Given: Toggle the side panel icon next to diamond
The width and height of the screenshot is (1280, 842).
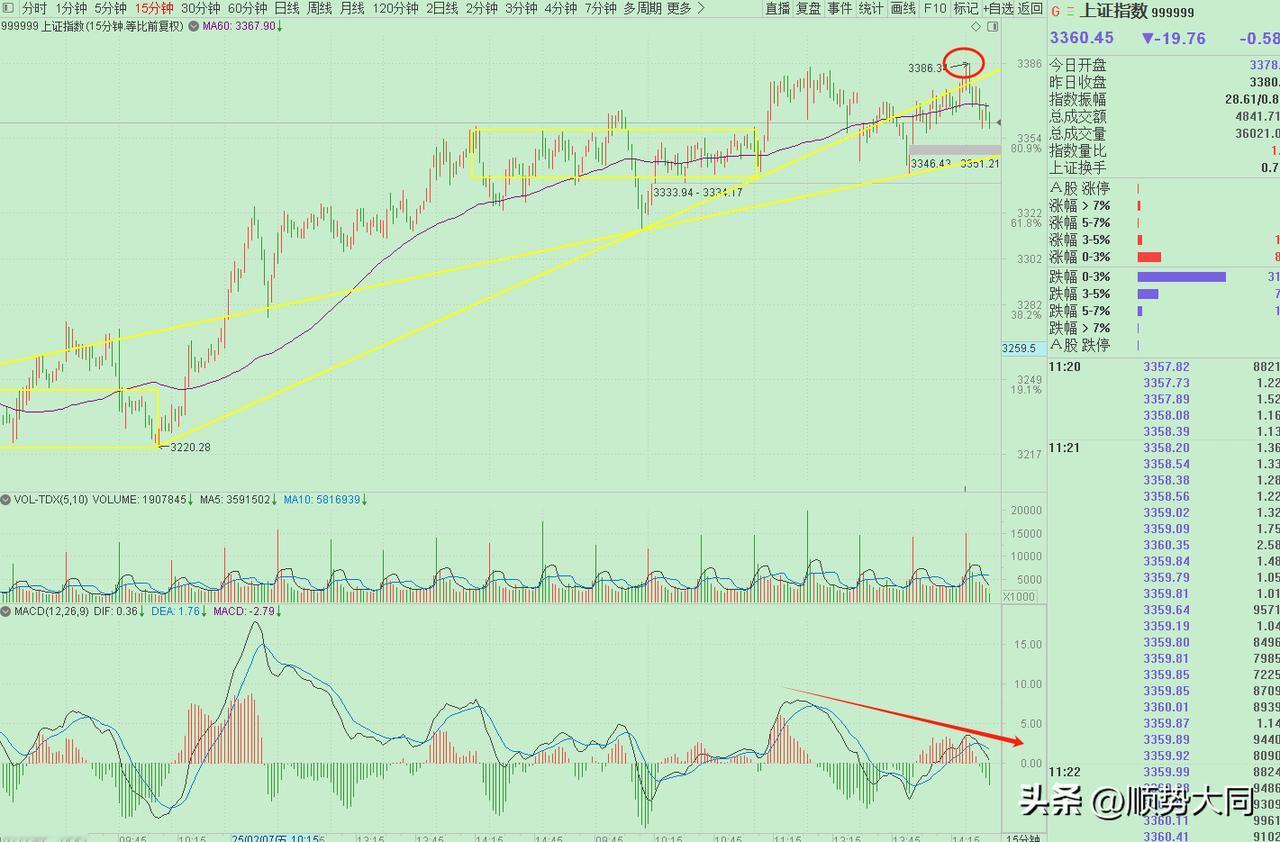Looking at the screenshot, I should click(x=992, y=26).
